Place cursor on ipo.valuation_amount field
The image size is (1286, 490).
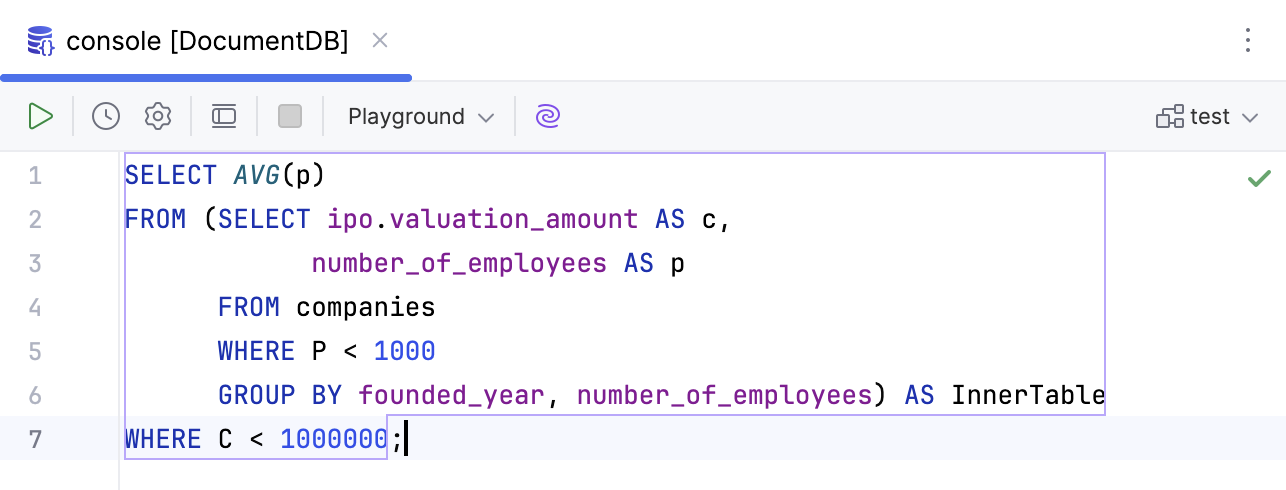point(482,219)
